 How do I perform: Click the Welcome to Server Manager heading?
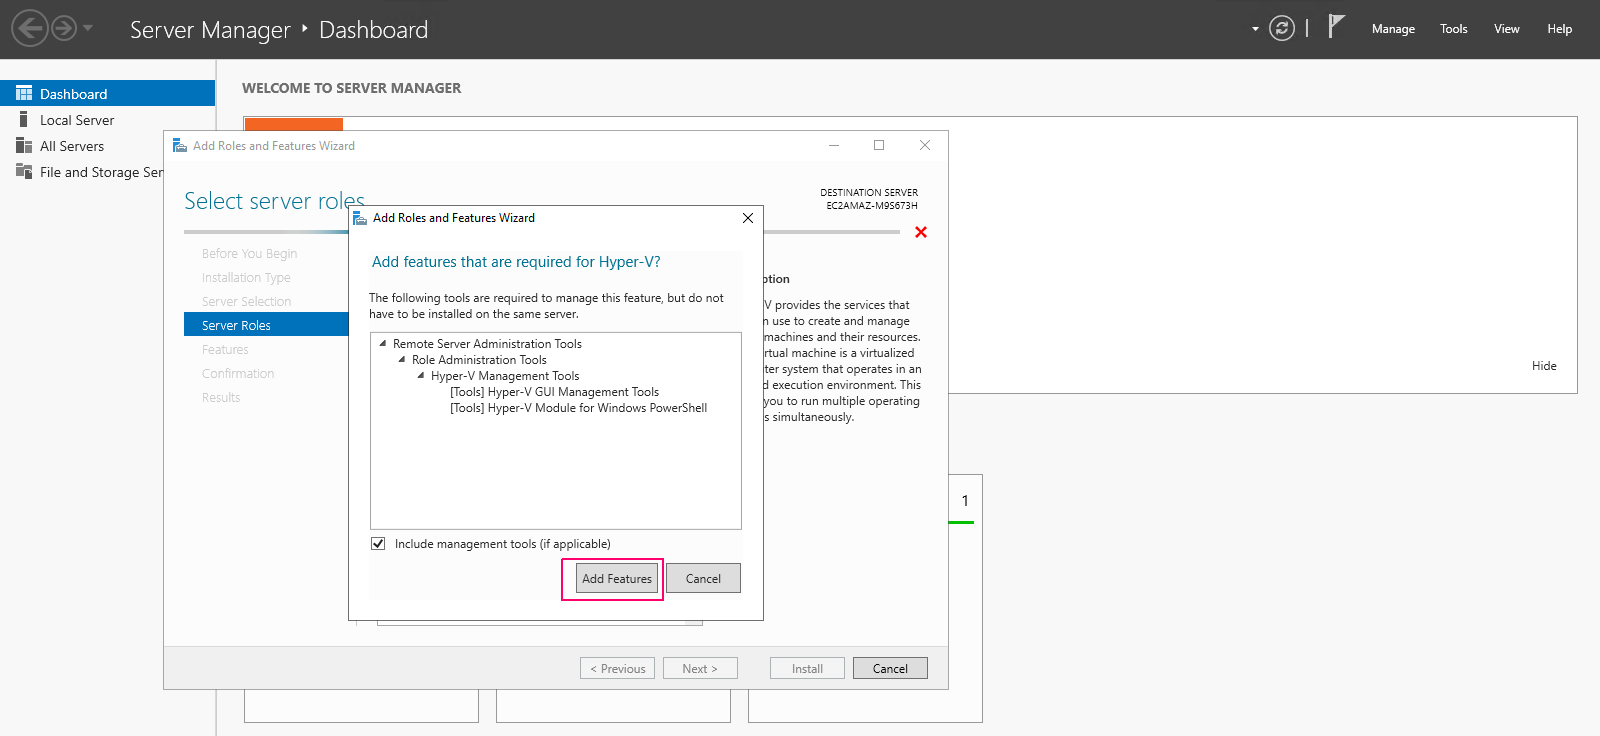[x=351, y=88]
